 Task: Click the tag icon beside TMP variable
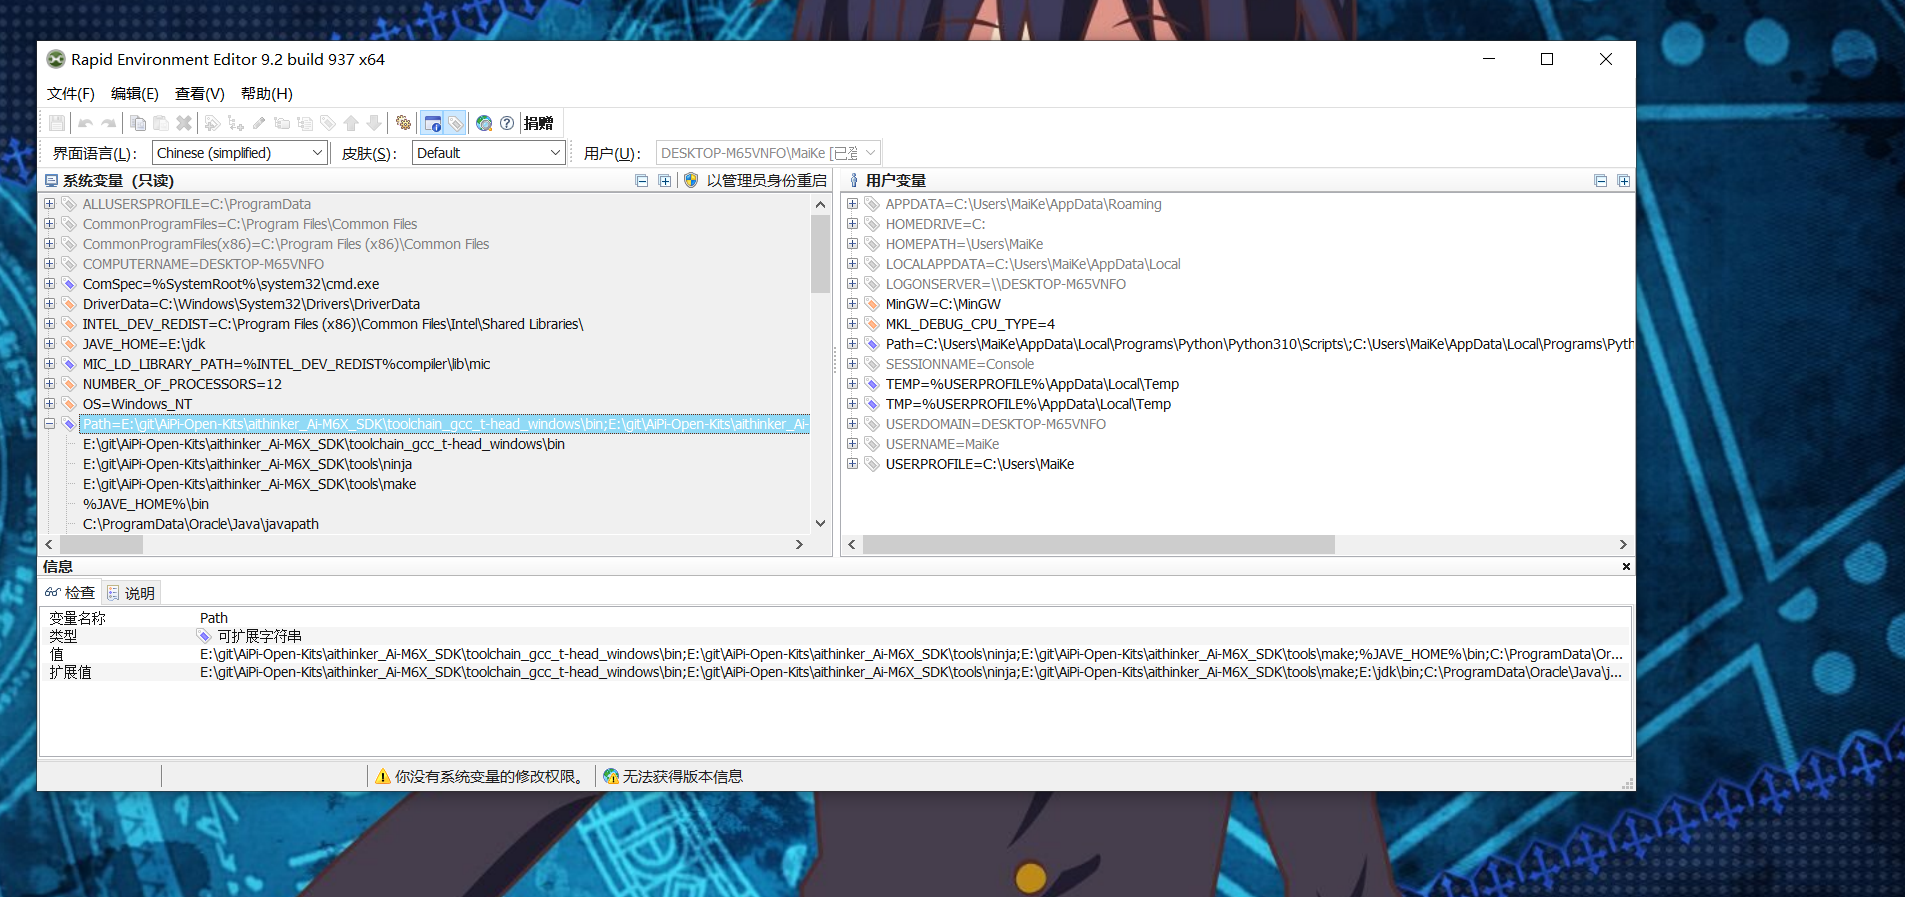[x=872, y=404]
